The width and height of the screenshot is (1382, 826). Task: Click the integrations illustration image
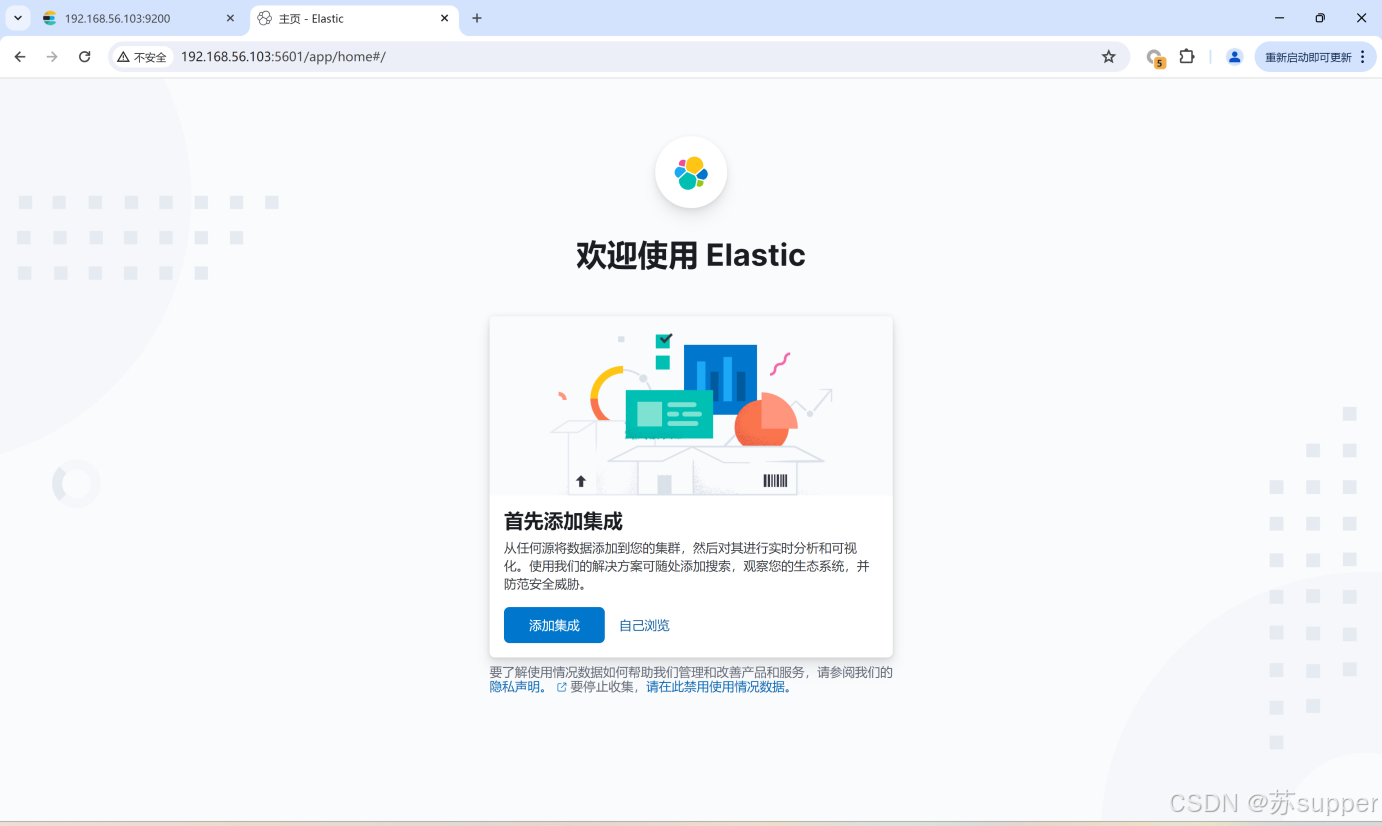[x=691, y=406]
